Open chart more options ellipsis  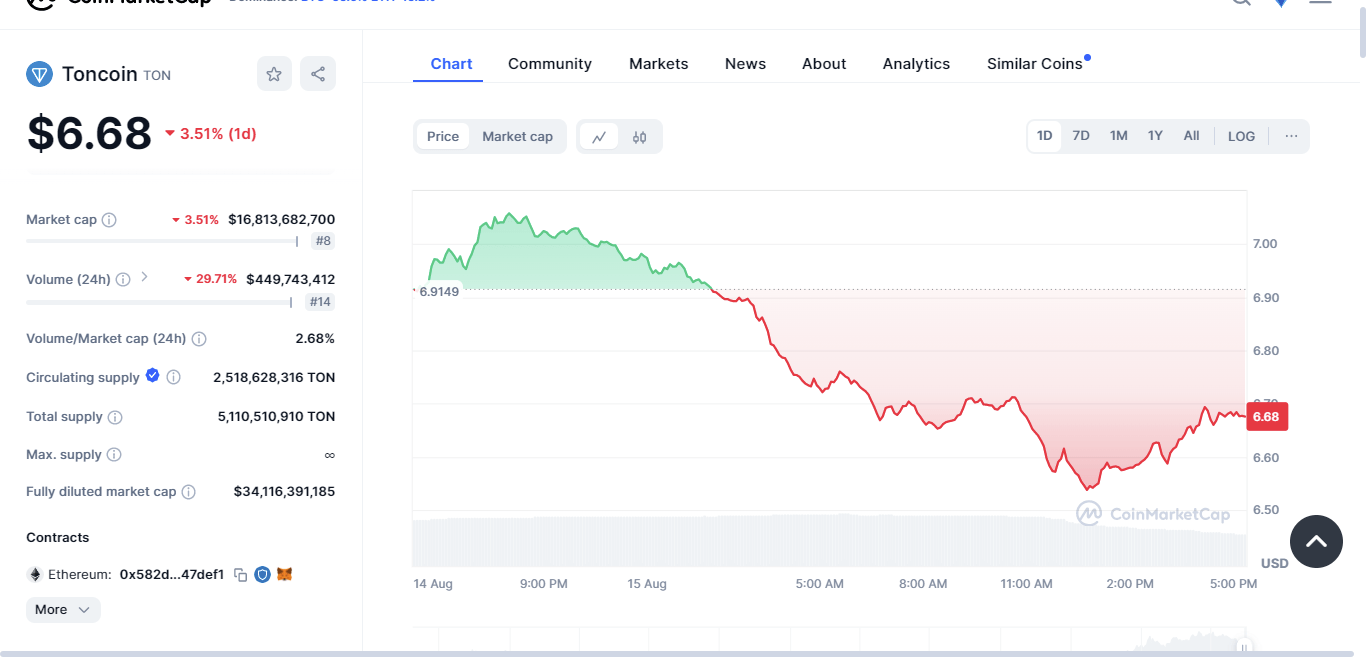[1292, 136]
